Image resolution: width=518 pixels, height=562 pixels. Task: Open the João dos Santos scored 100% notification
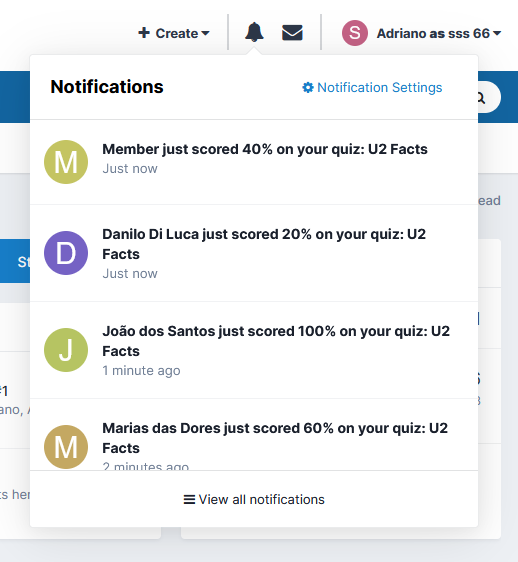(254, 350)
